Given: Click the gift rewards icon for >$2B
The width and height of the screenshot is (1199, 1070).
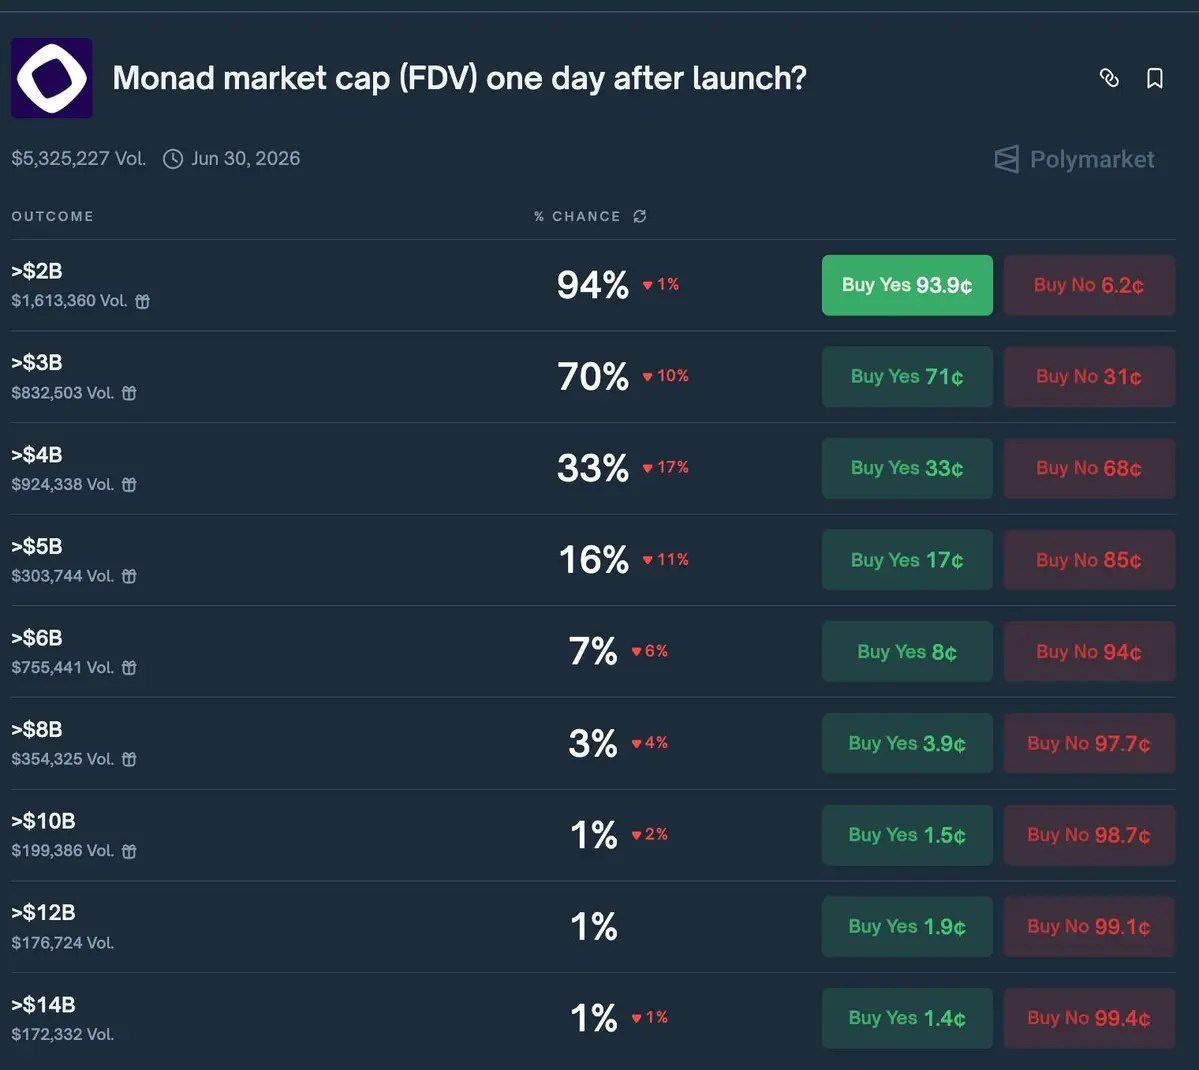Looking at the screenshot, I should pyautogui.click(x=143, y=301).
